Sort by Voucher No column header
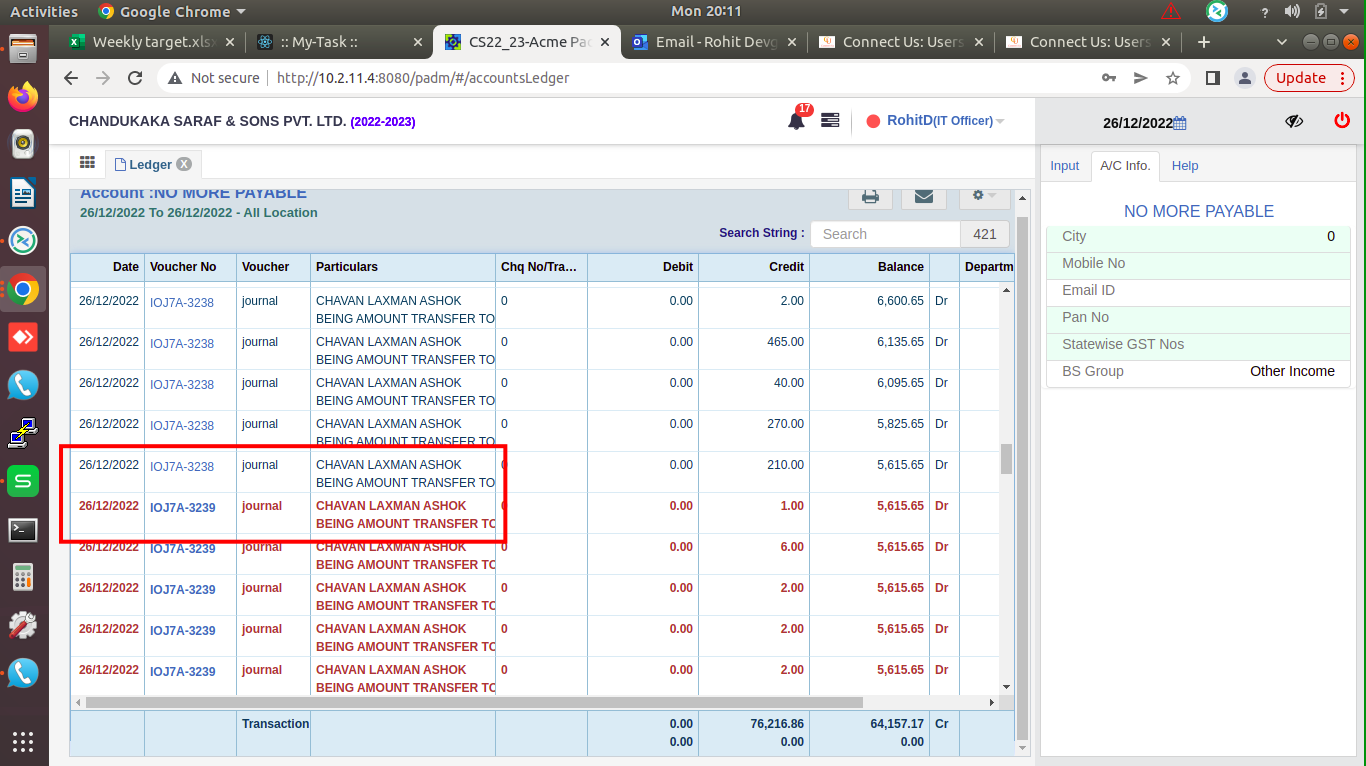The image size is (1366, 766). click(190, 267)
